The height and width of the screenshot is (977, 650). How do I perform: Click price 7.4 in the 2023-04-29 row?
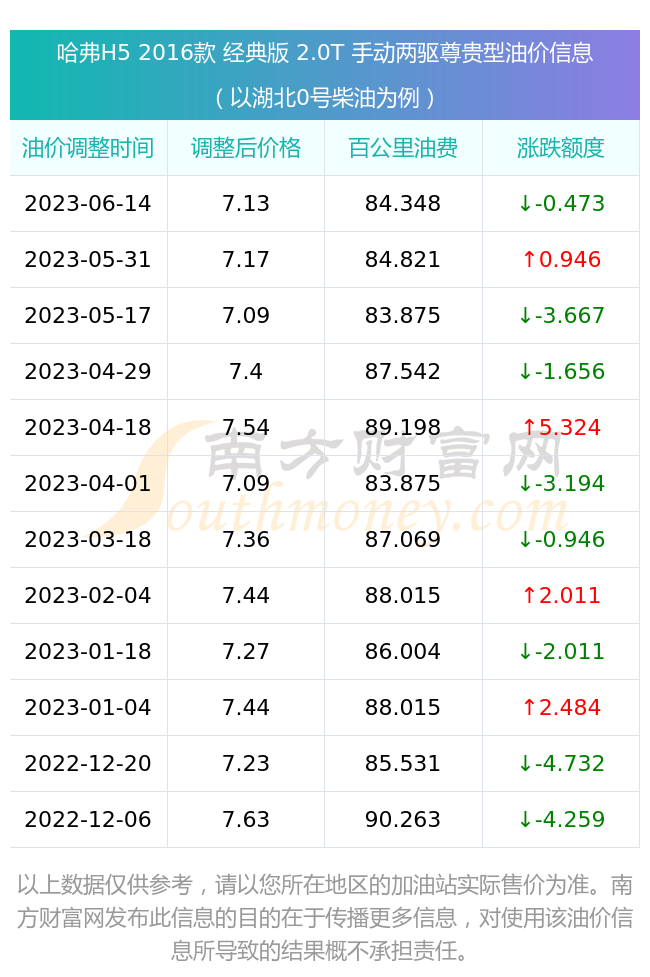tap(246, 371)
